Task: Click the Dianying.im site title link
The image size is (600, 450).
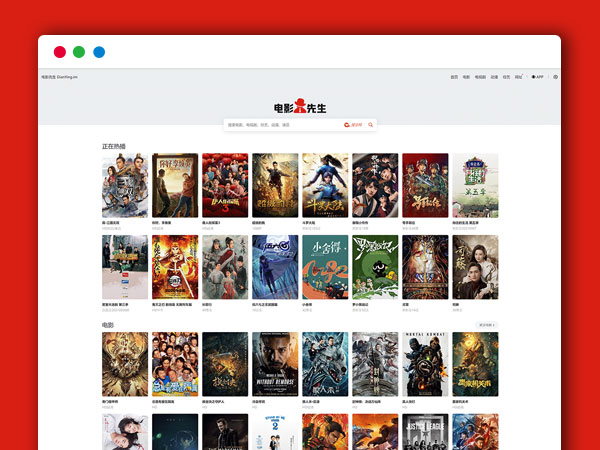Action: point(60,76)
